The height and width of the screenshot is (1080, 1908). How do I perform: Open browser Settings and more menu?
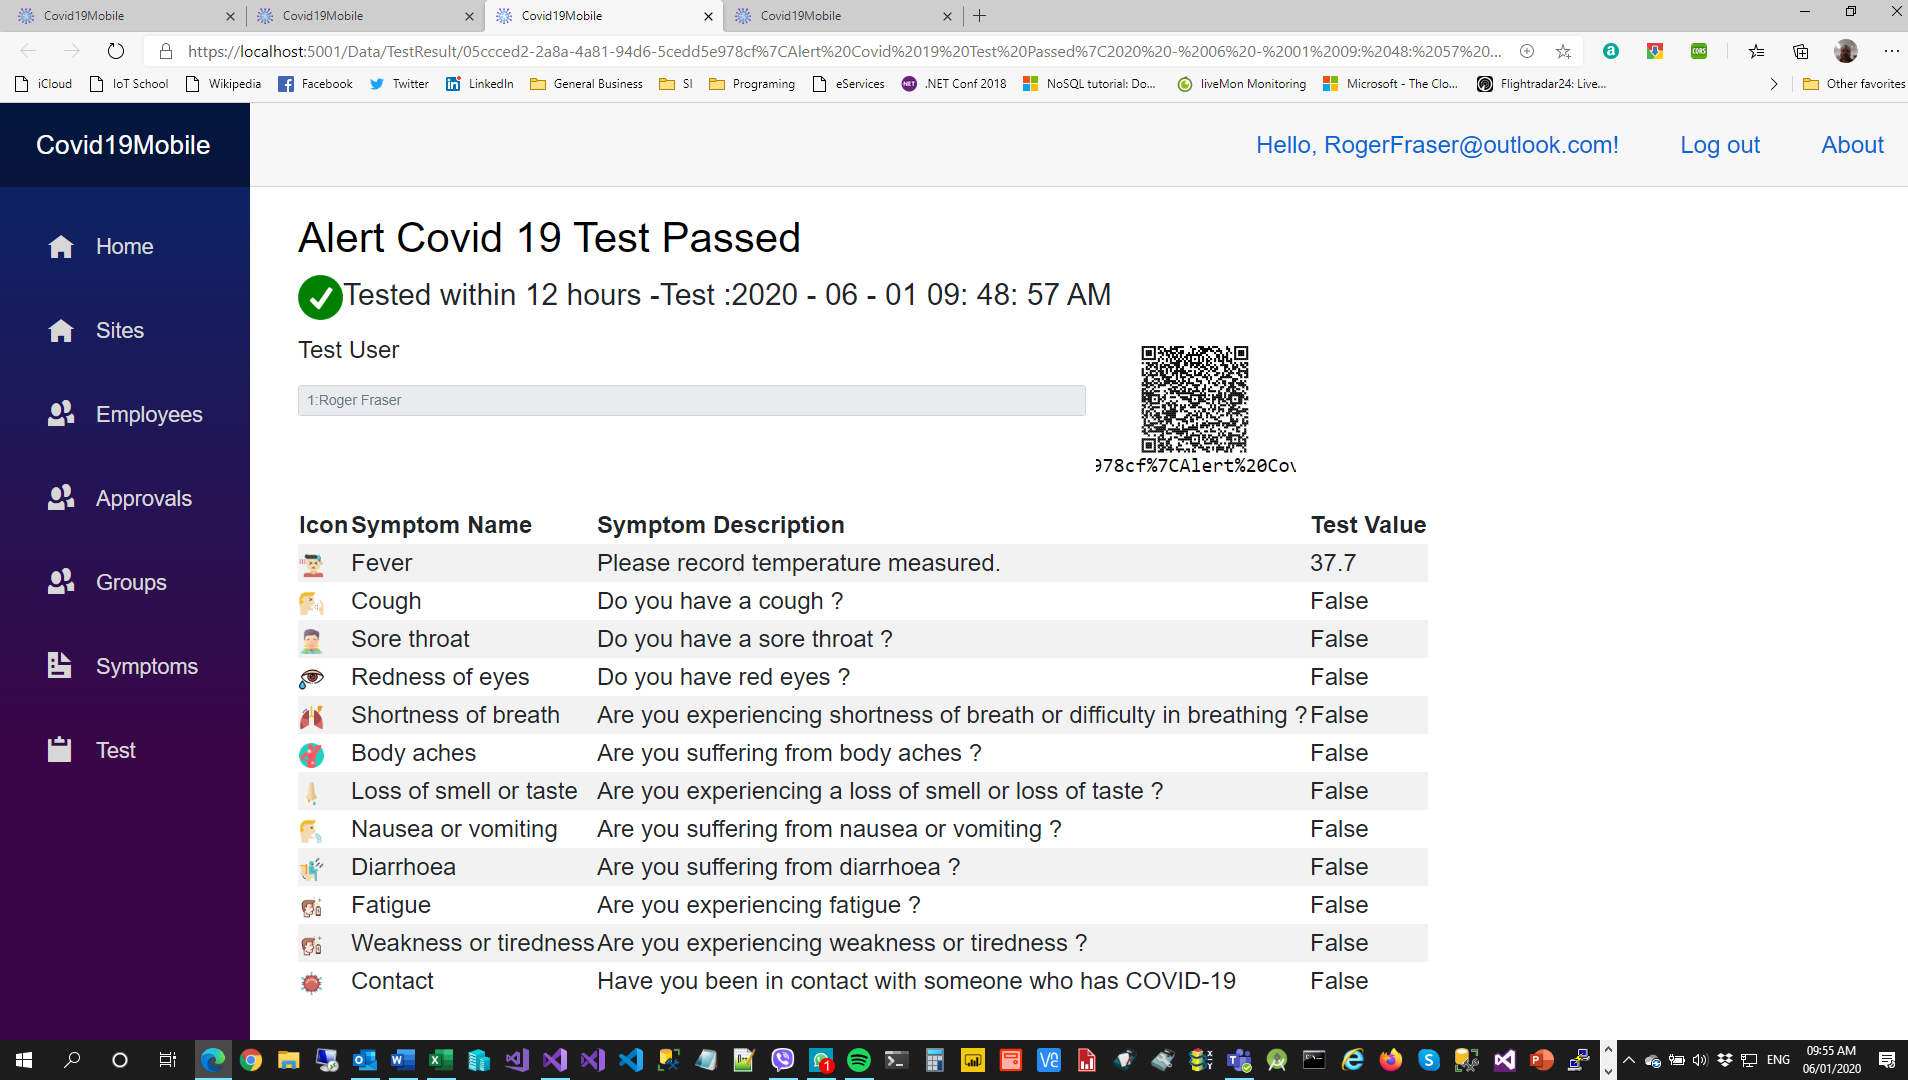(x=1891, y=51)
